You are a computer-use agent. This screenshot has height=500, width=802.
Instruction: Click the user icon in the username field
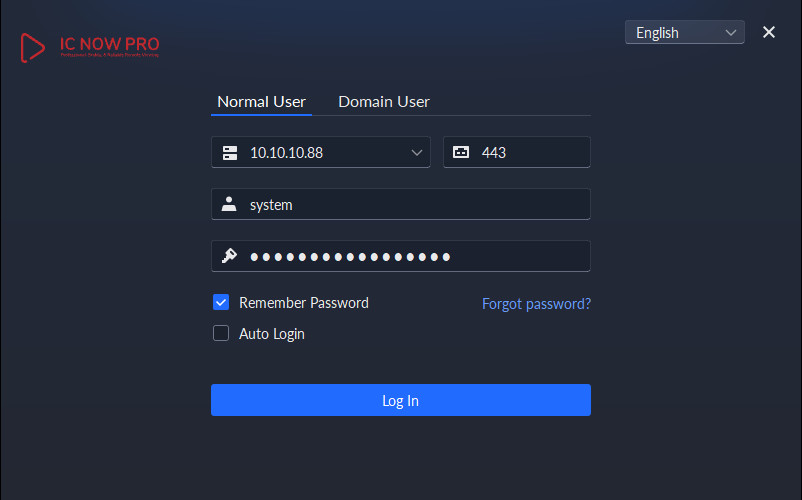[x=230, y=204]
